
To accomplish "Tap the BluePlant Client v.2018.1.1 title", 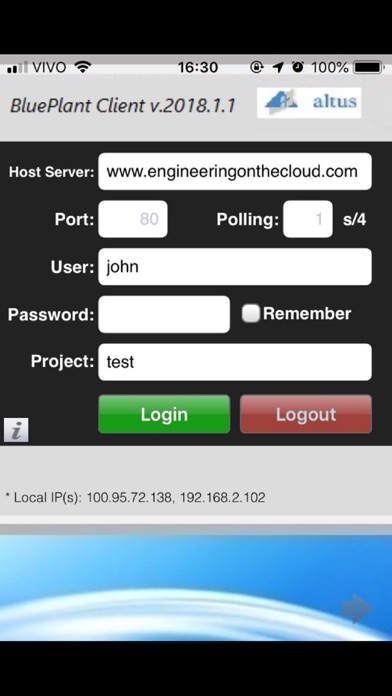I will pos(123,106).
